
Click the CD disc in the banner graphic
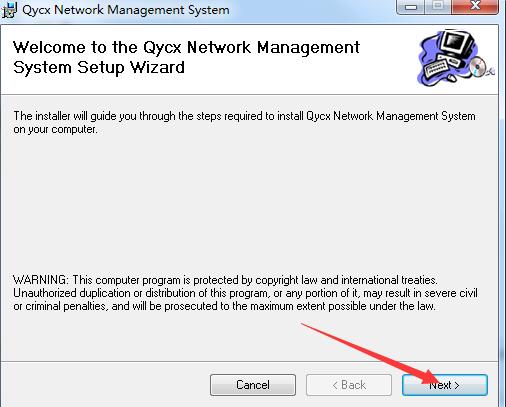(x=479, y=66)
